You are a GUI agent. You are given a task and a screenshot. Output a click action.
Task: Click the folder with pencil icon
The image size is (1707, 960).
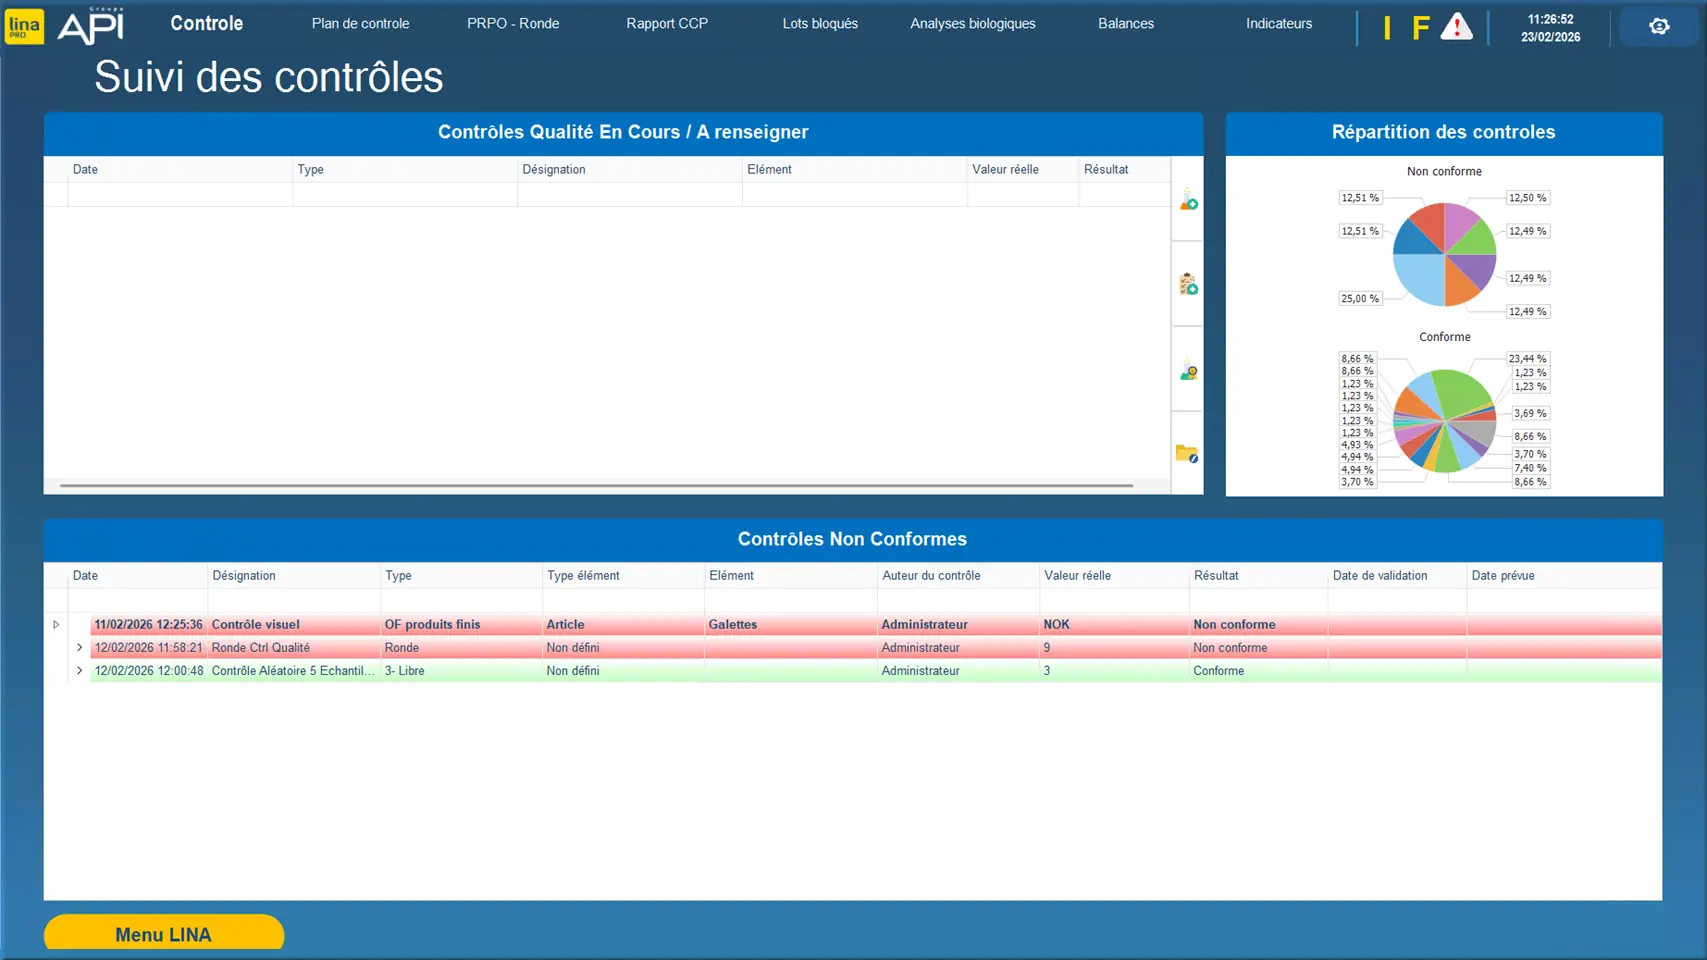pyautogui.click(x=1187, y=454)
